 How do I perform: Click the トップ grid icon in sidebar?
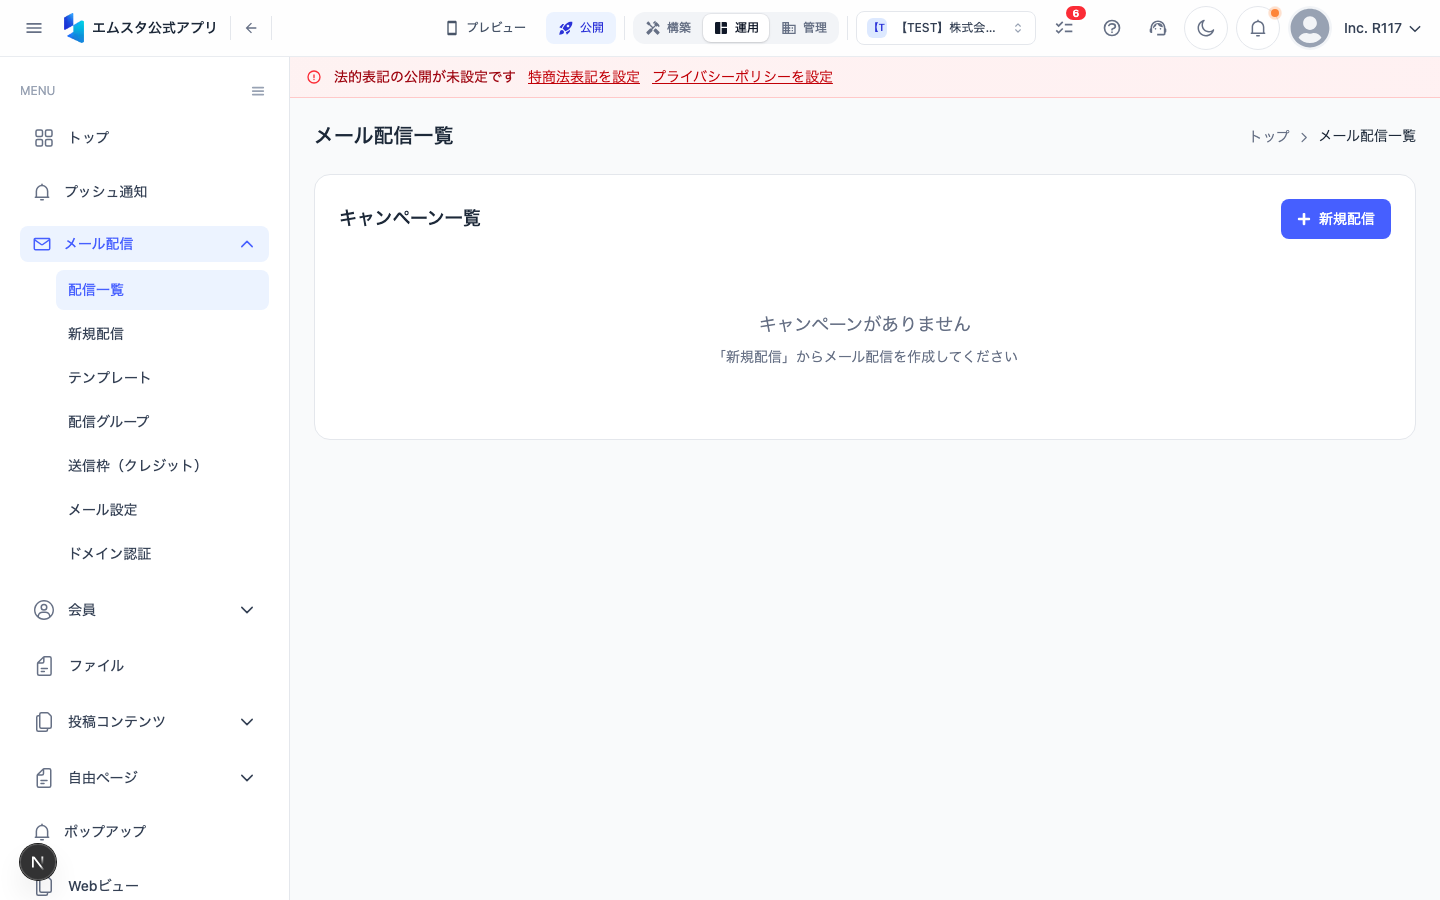click(44, 138)
